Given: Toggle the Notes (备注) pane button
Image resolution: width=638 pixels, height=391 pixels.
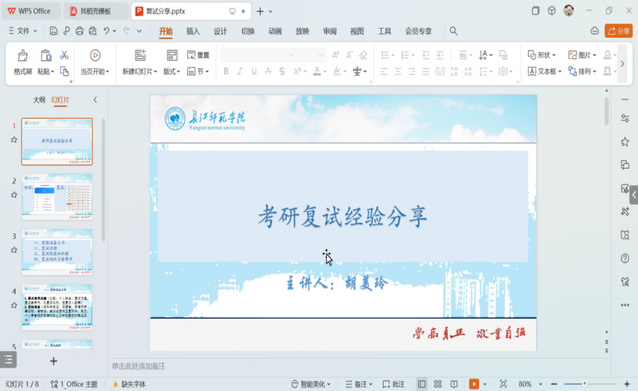Looking at the screenshot, I should coord(358,384).
